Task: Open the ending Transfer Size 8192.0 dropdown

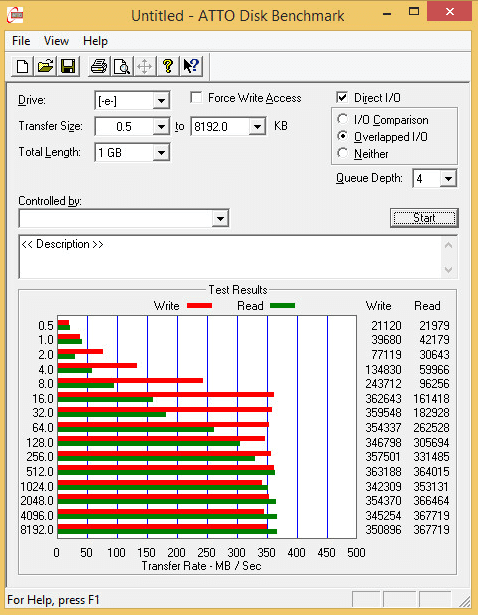Action: click(257, 127)
